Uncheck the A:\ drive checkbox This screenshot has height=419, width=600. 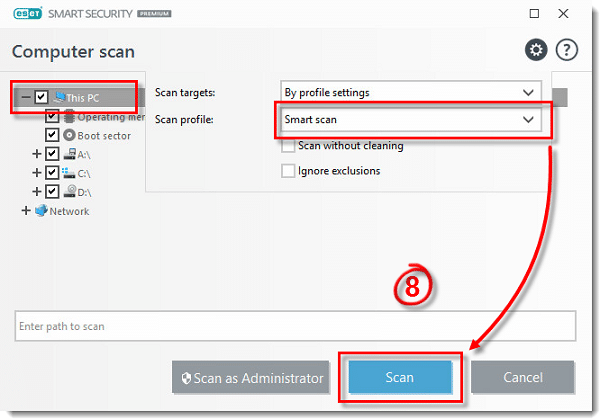tap(52, 154)
